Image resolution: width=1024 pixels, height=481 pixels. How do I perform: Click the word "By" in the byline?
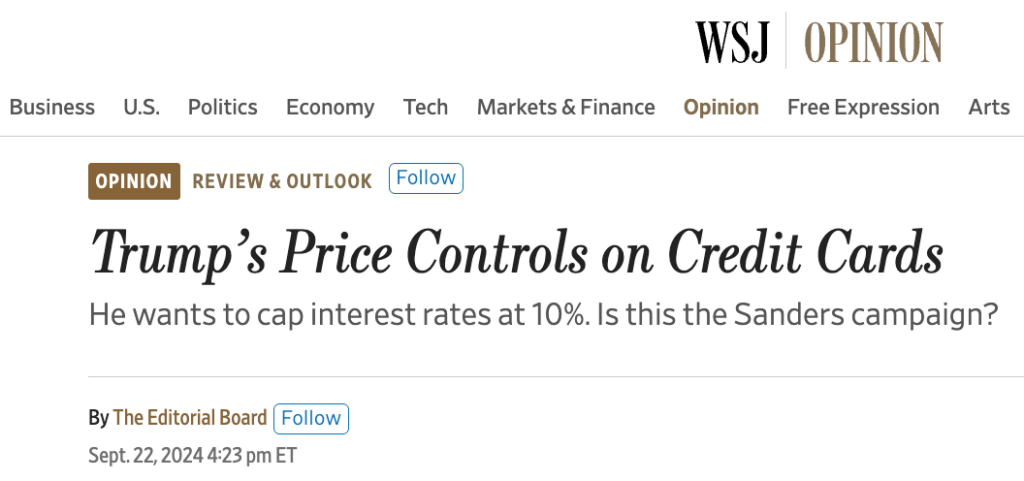point(98,418)
